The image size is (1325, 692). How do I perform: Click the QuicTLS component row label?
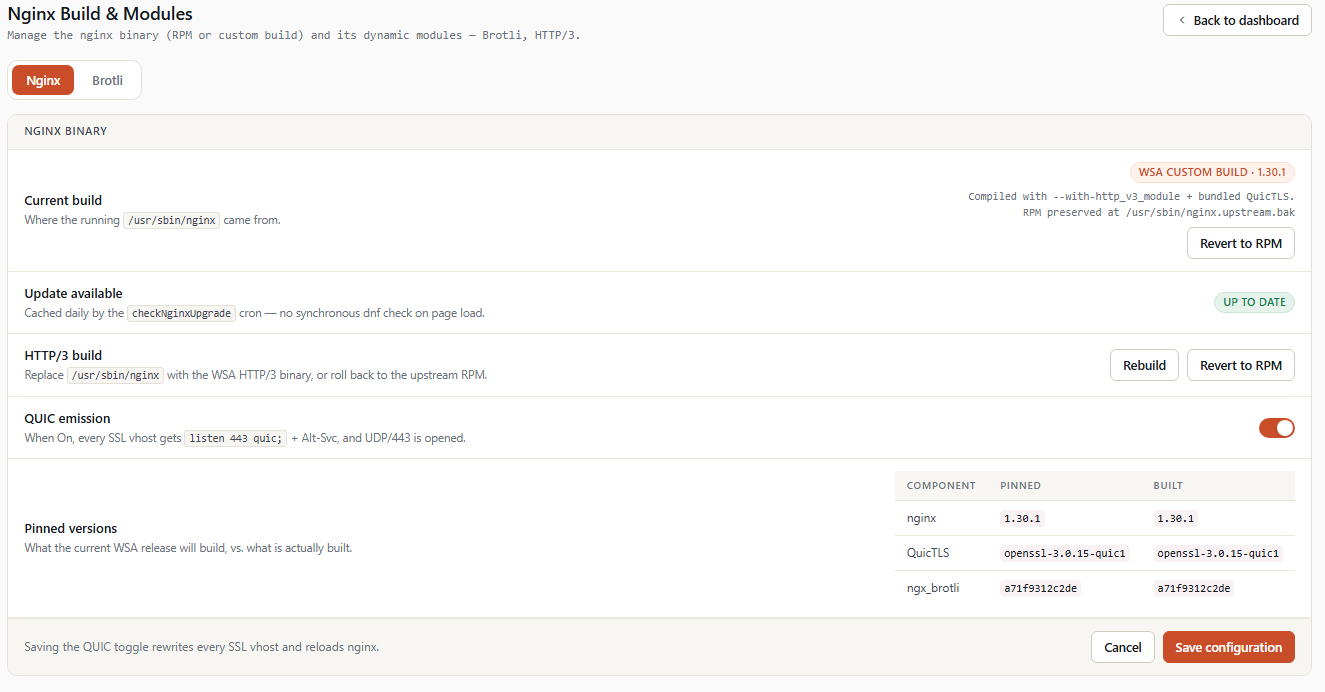coord(926,553)
